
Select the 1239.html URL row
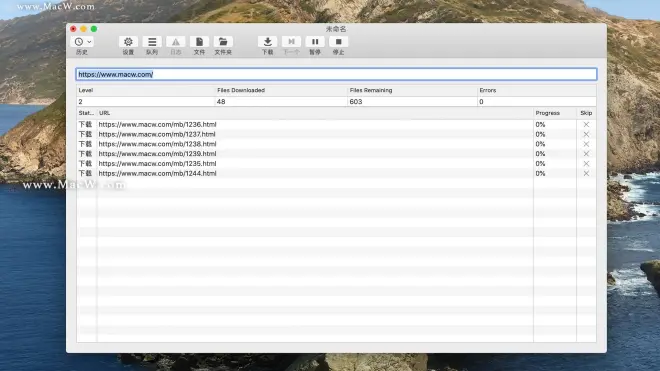point(336,154)
